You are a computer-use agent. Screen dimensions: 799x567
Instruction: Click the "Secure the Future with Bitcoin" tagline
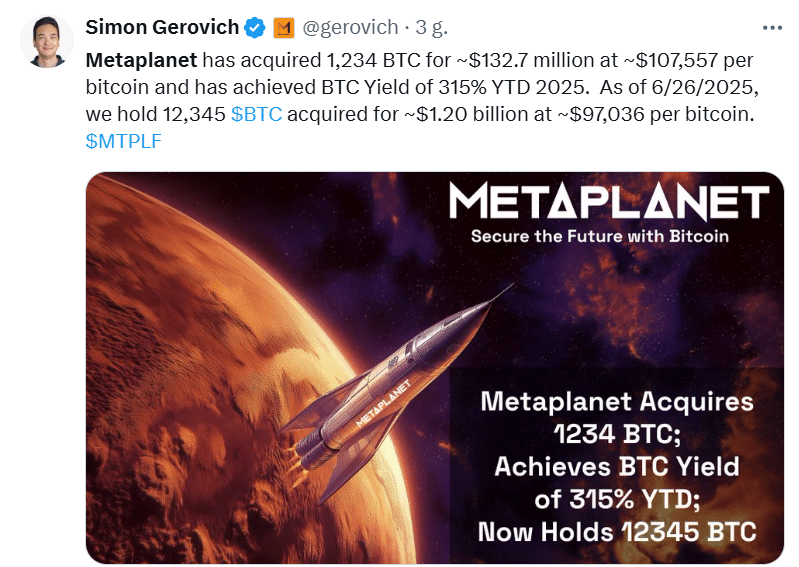click(599, 237)
